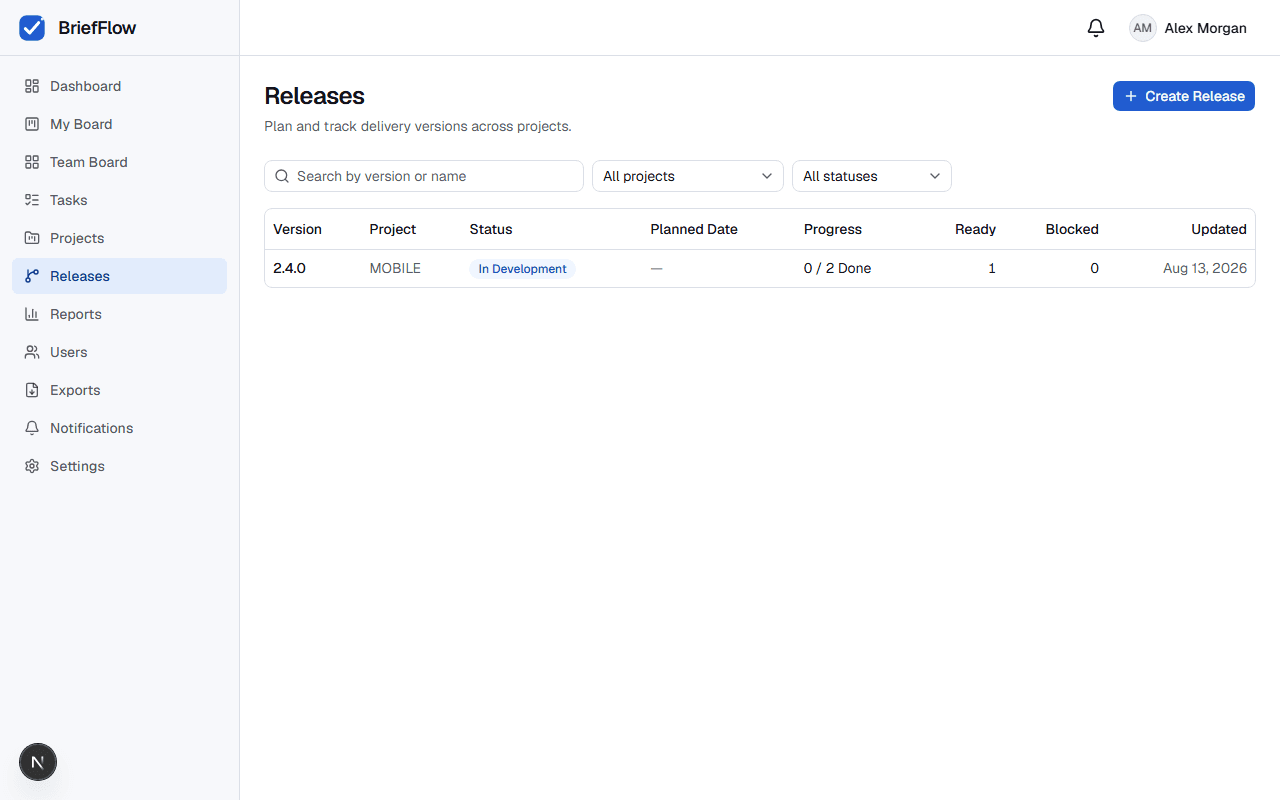
Task: Click the Team Board sidebar icon
Action: (x=32, y=162)
